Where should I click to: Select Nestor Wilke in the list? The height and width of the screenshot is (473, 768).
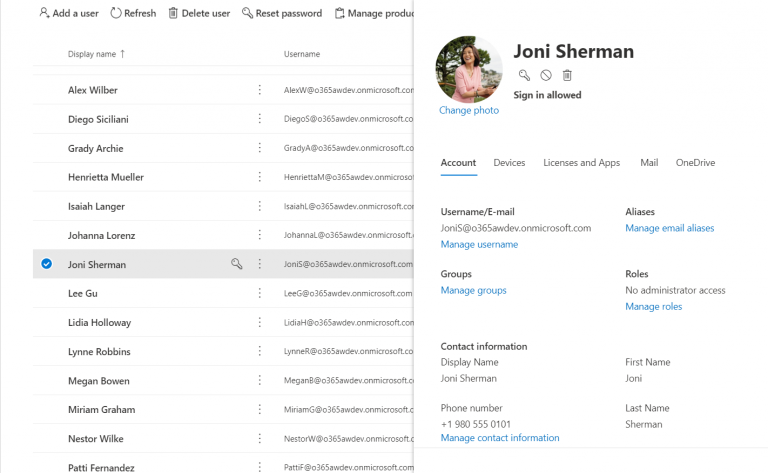pos(96,439)
